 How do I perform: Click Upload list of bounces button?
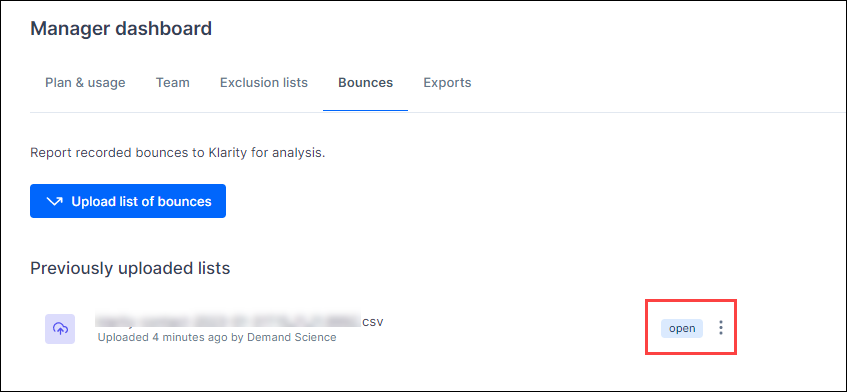point(128,201)
